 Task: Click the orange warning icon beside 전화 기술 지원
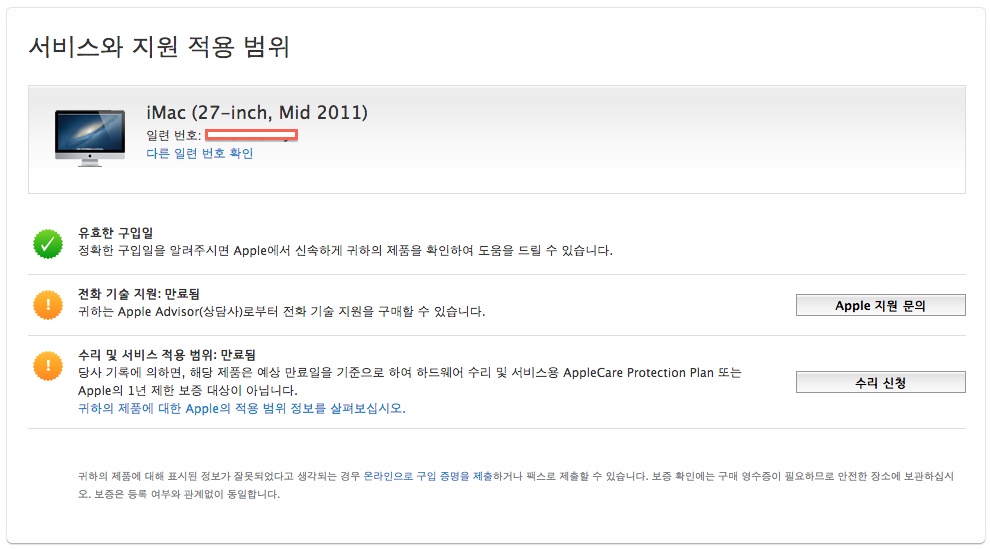pos(47,304)
